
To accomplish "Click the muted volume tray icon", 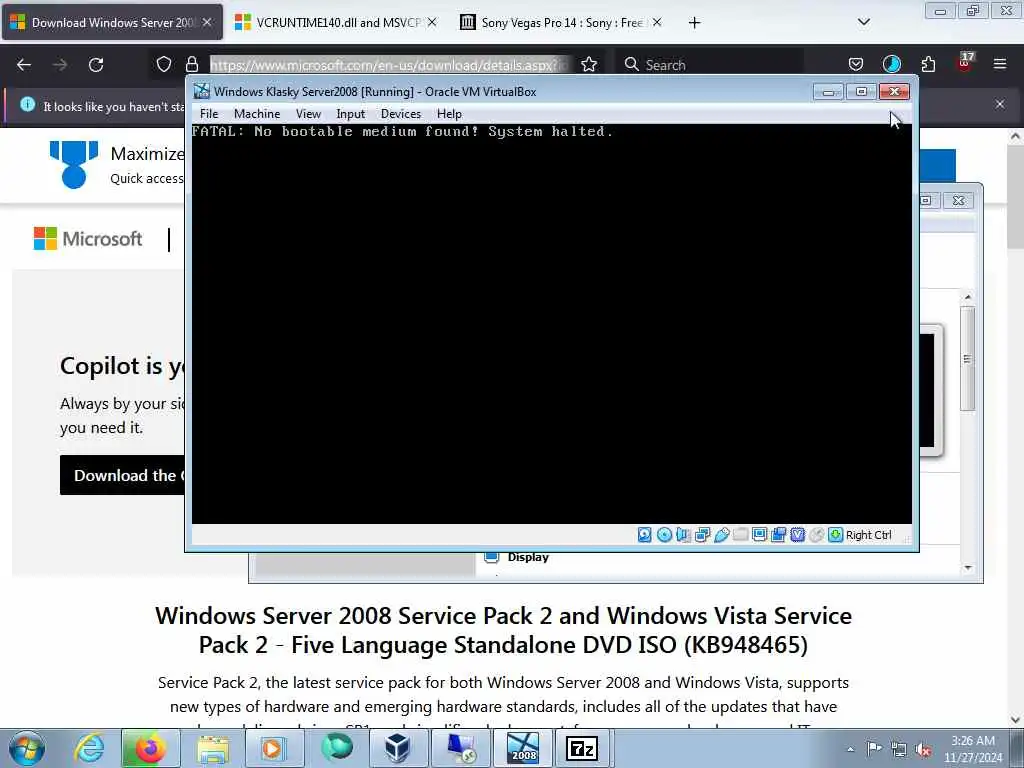I will pos(923,749).
